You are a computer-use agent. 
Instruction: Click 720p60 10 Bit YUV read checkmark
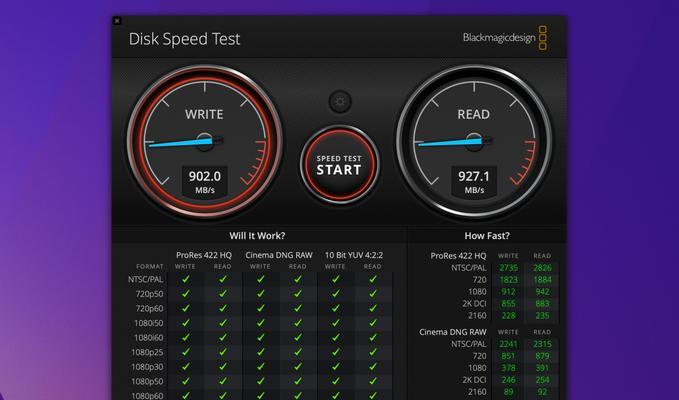coord(373,308)
